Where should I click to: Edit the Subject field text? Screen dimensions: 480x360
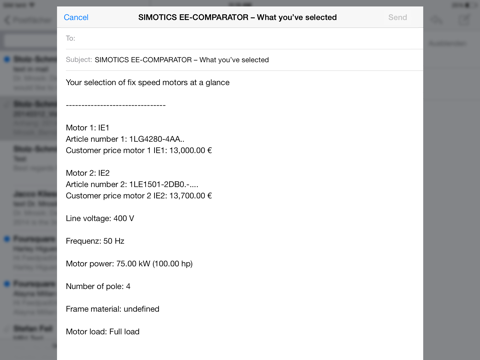182,60
